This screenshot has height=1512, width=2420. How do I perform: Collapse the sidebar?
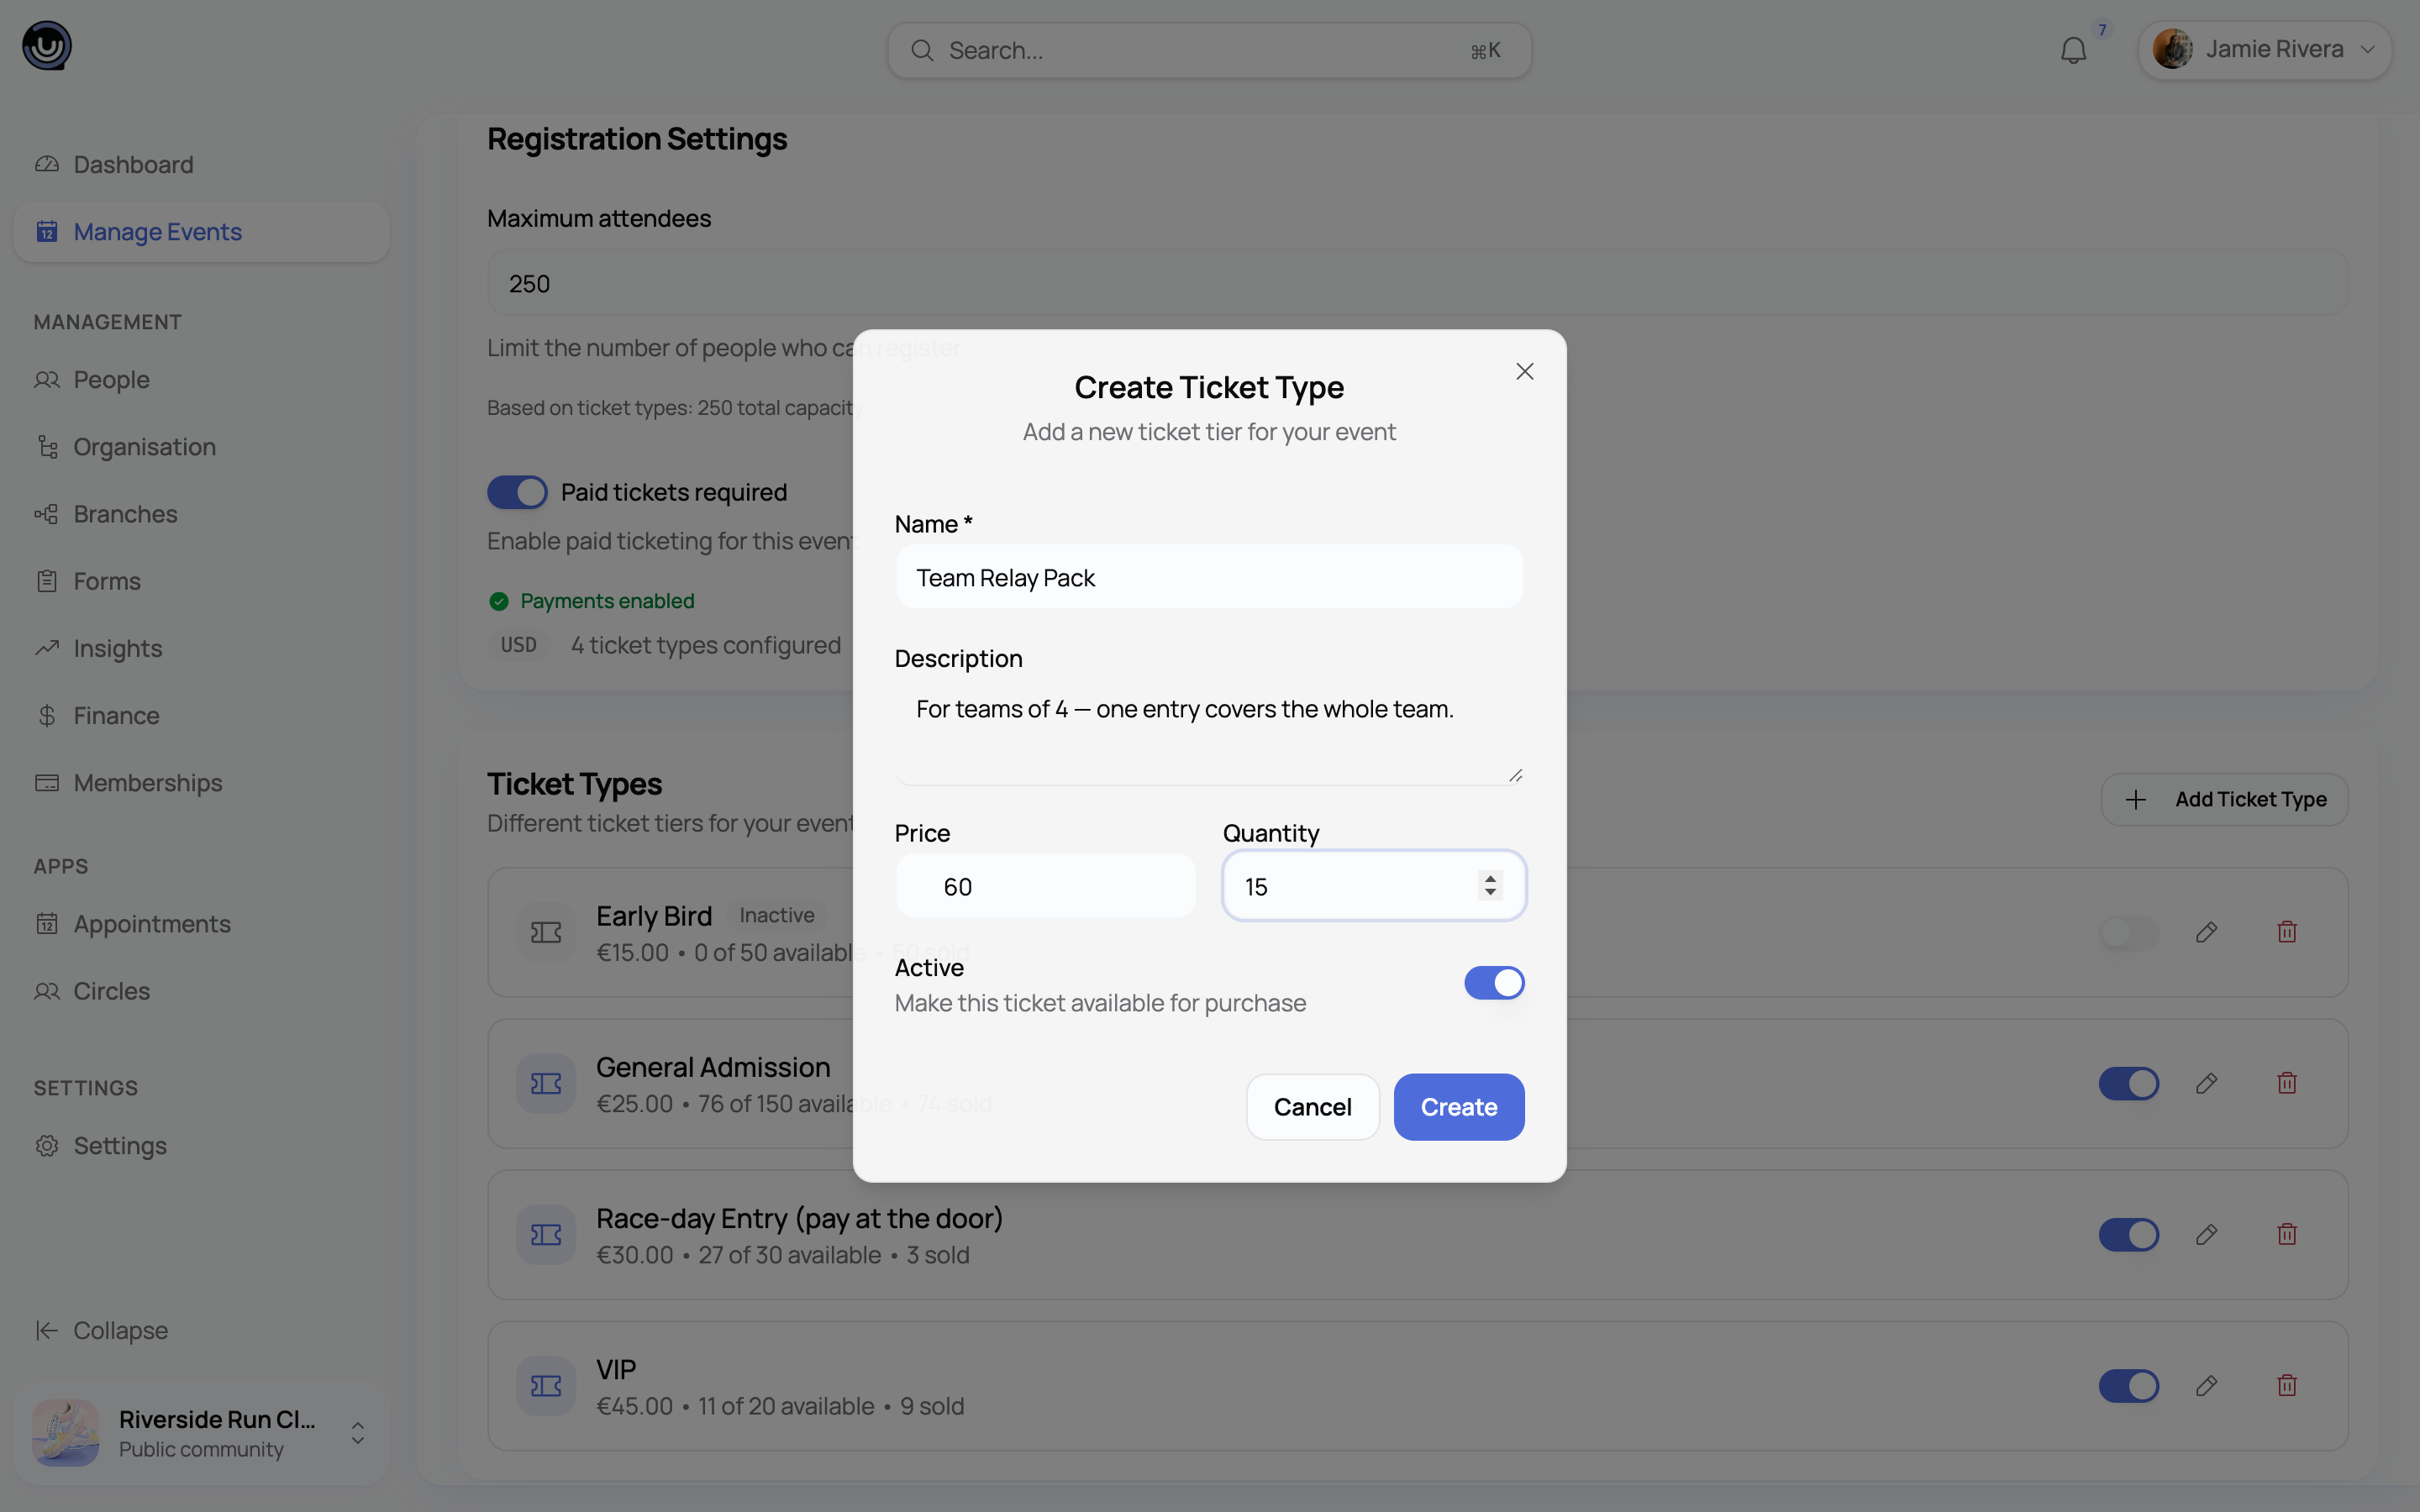click(201, 1331)
